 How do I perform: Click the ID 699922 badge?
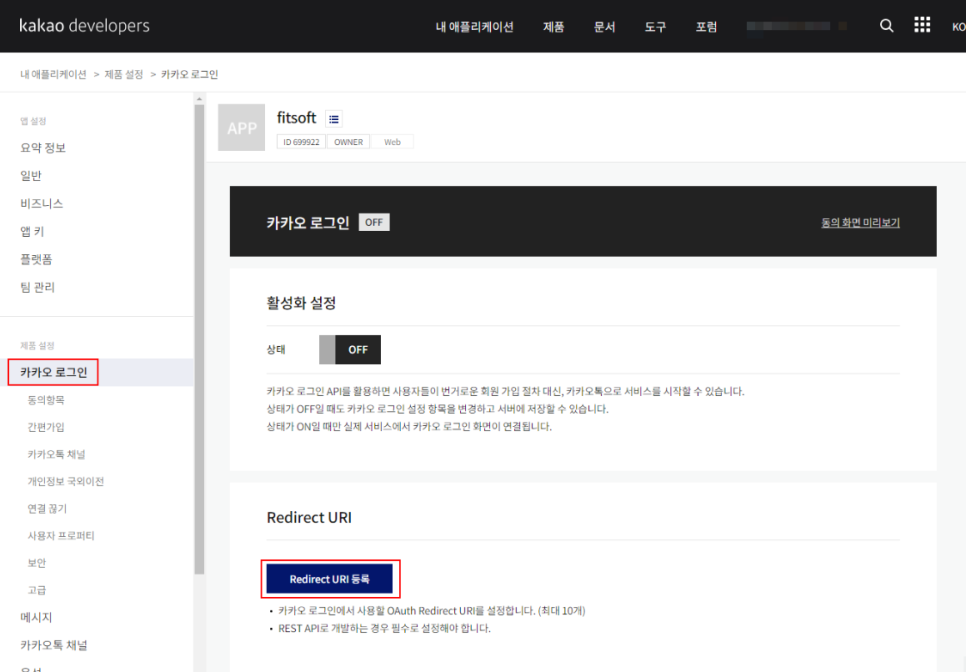[301, 142]
